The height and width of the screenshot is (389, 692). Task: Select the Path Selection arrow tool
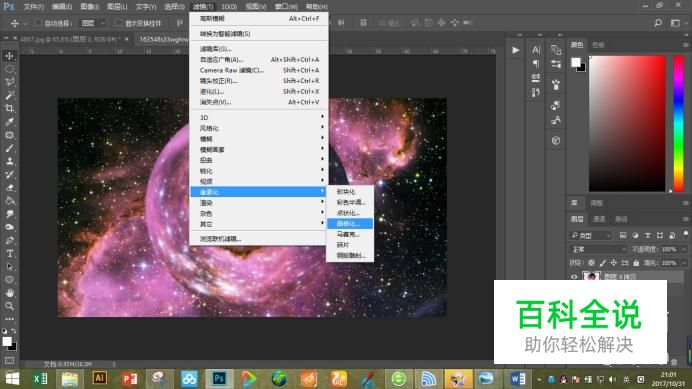point(9,267)
